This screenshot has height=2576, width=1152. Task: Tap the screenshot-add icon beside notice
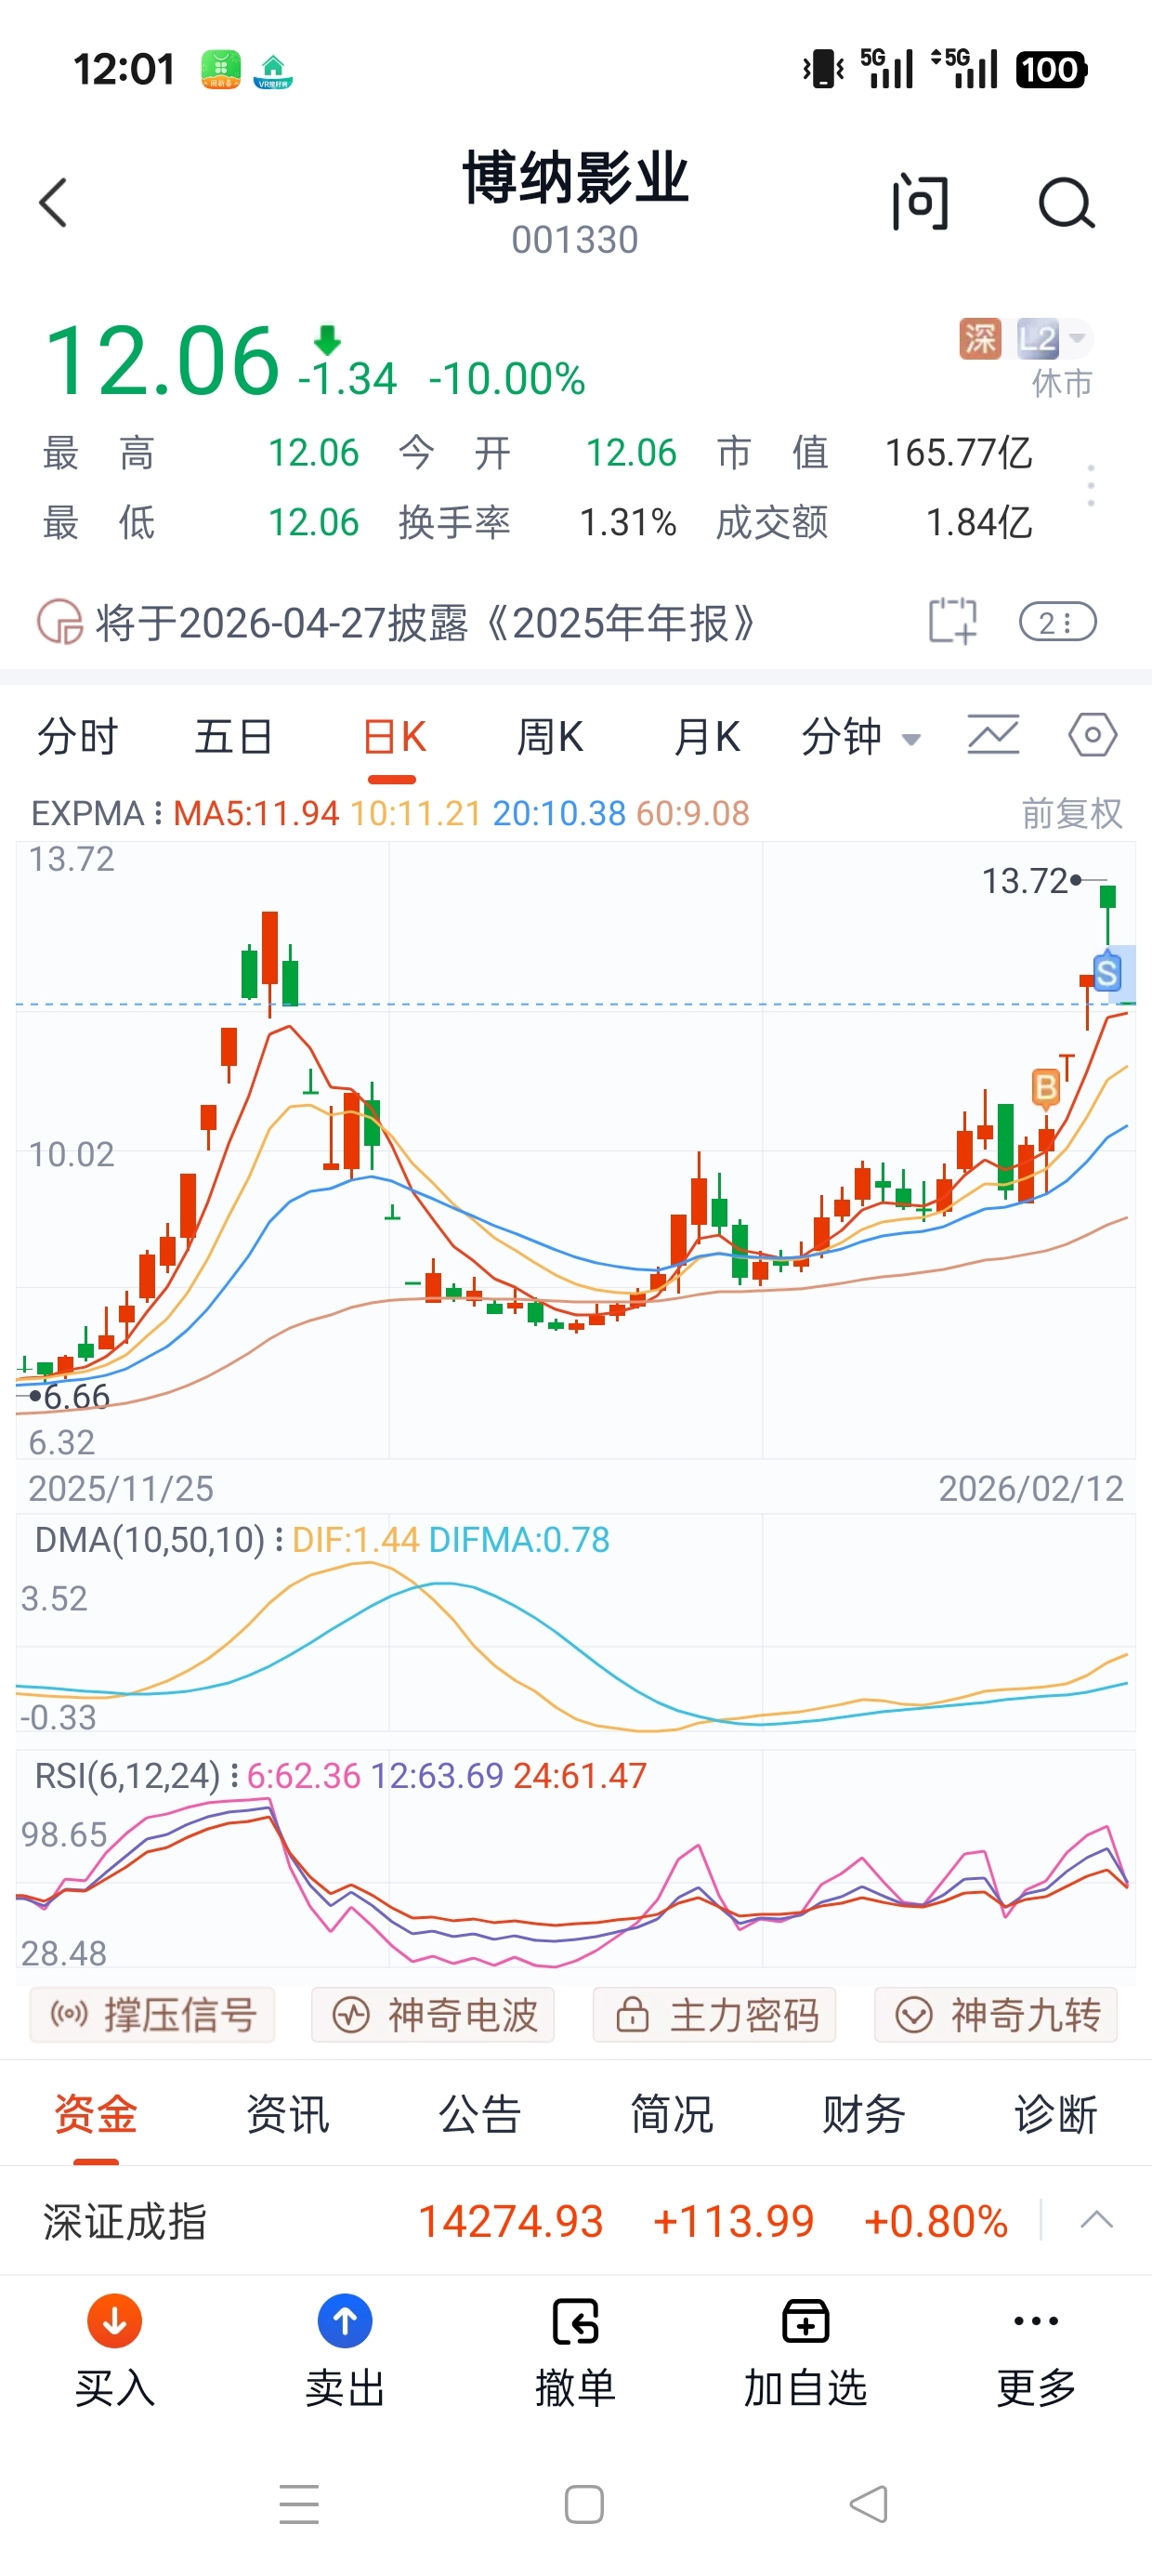pos(952,622)
